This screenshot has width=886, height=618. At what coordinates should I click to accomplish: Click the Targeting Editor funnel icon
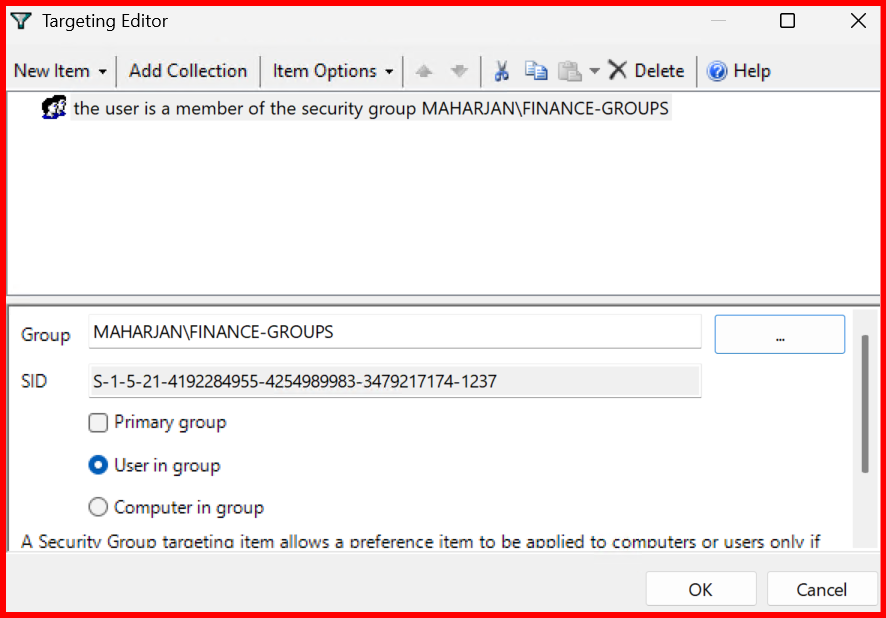21,21
